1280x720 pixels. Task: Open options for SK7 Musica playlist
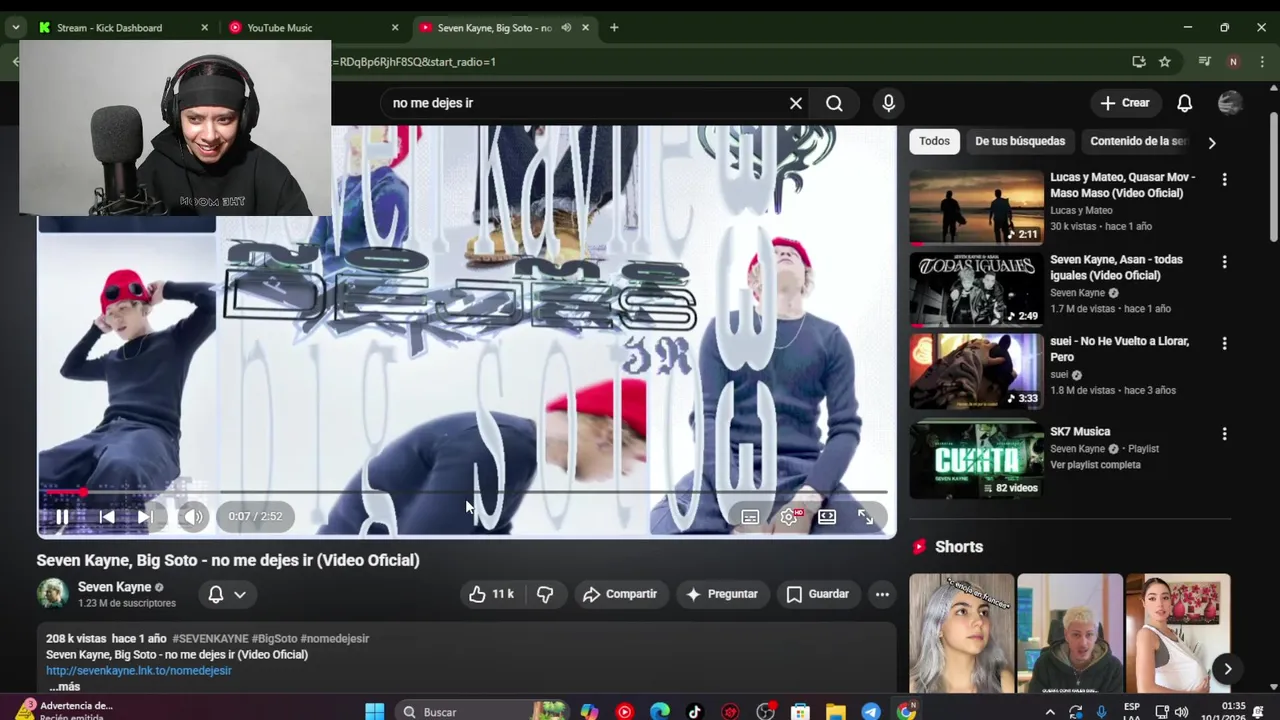(x=1224, y=434)
